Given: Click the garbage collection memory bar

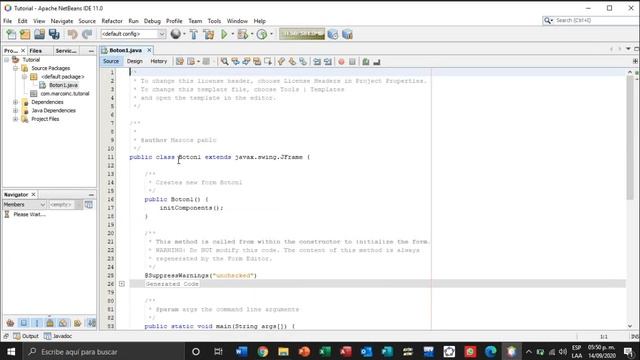Looking at the screenshot, I should click(x=302, y=34).
